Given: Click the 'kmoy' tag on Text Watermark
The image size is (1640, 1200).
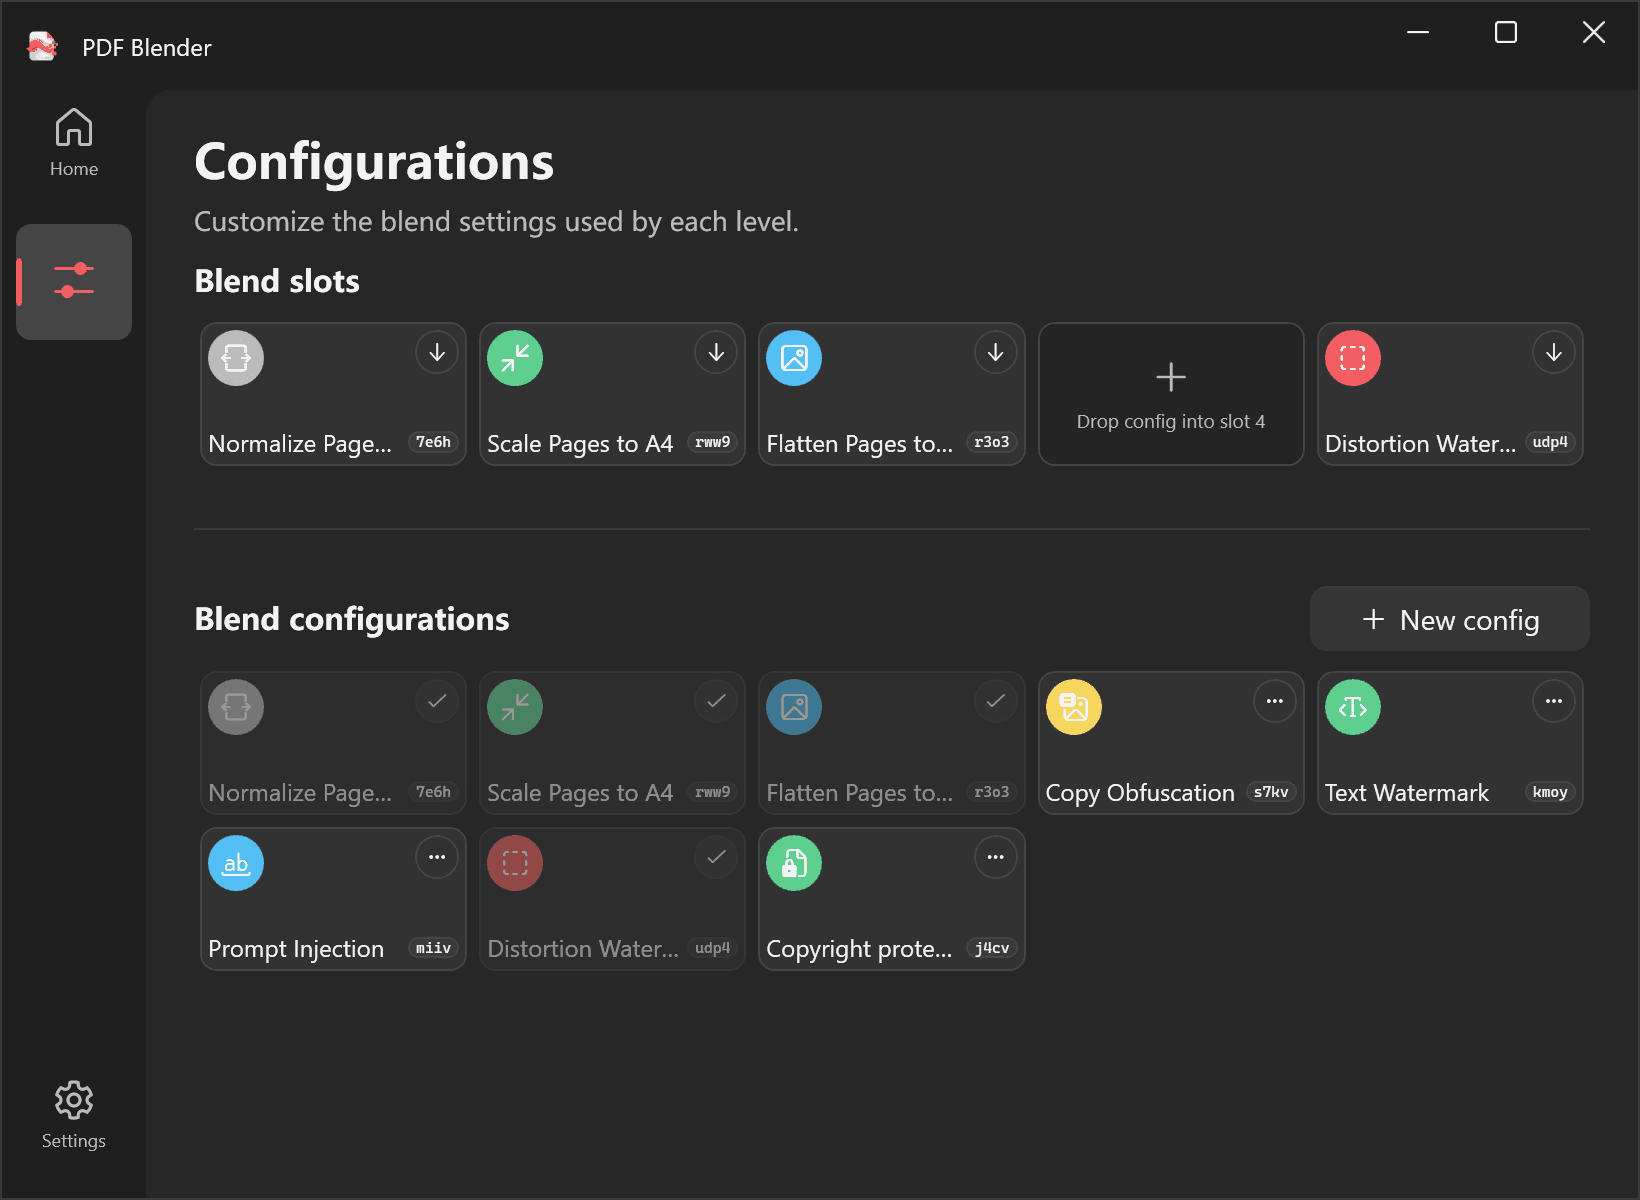Looking at the screenshot, I should (1550, 792).
